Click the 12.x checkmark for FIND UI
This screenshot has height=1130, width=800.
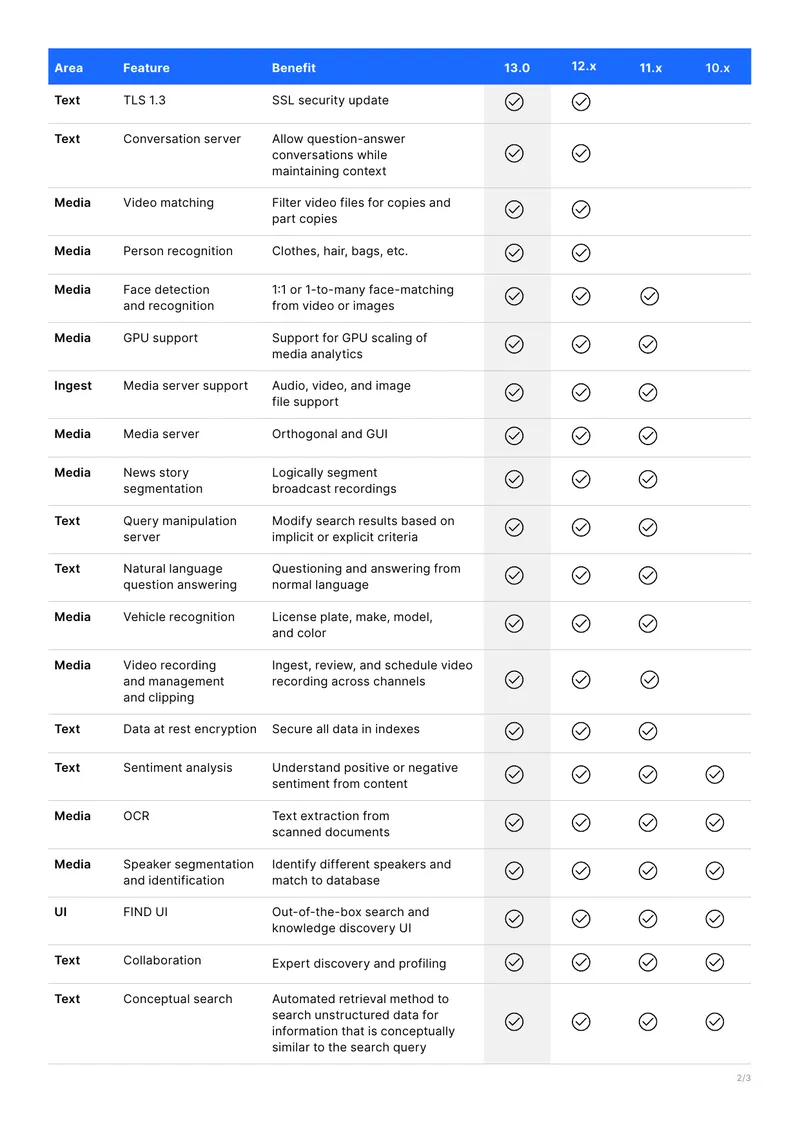pos(581,919)
